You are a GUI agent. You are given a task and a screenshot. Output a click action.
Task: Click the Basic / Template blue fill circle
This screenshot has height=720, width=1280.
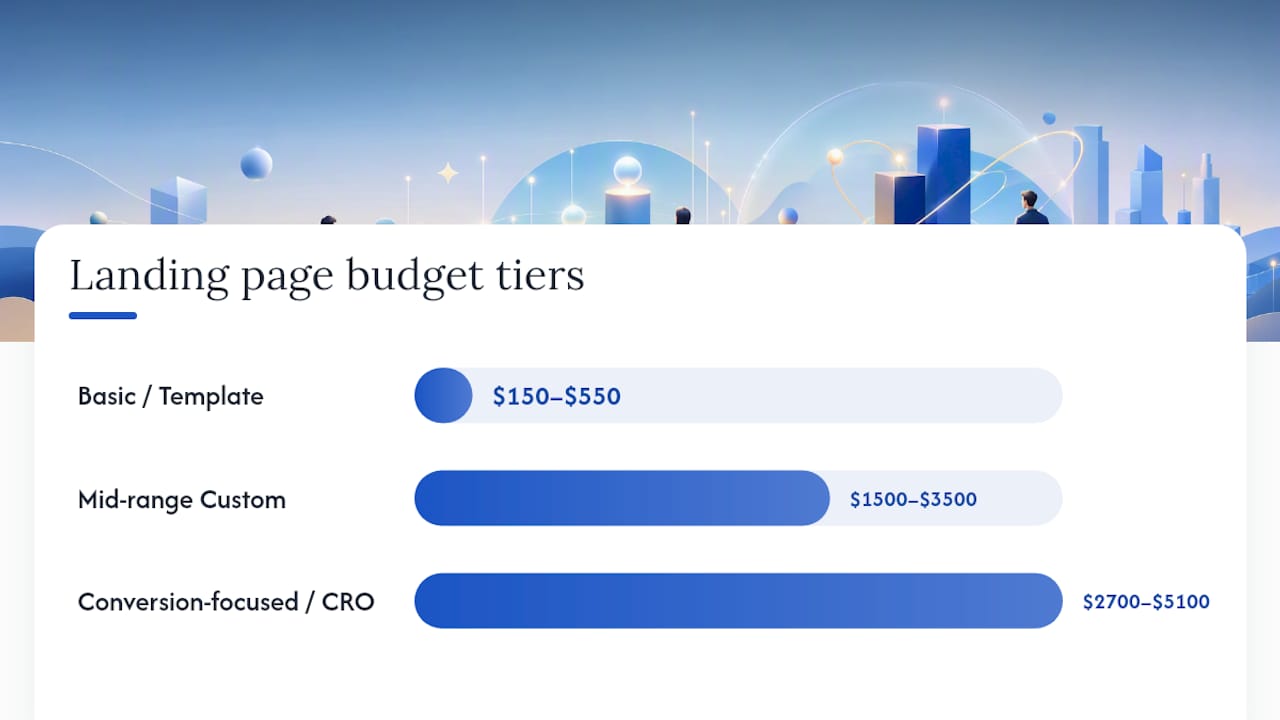tap(443, 395)
